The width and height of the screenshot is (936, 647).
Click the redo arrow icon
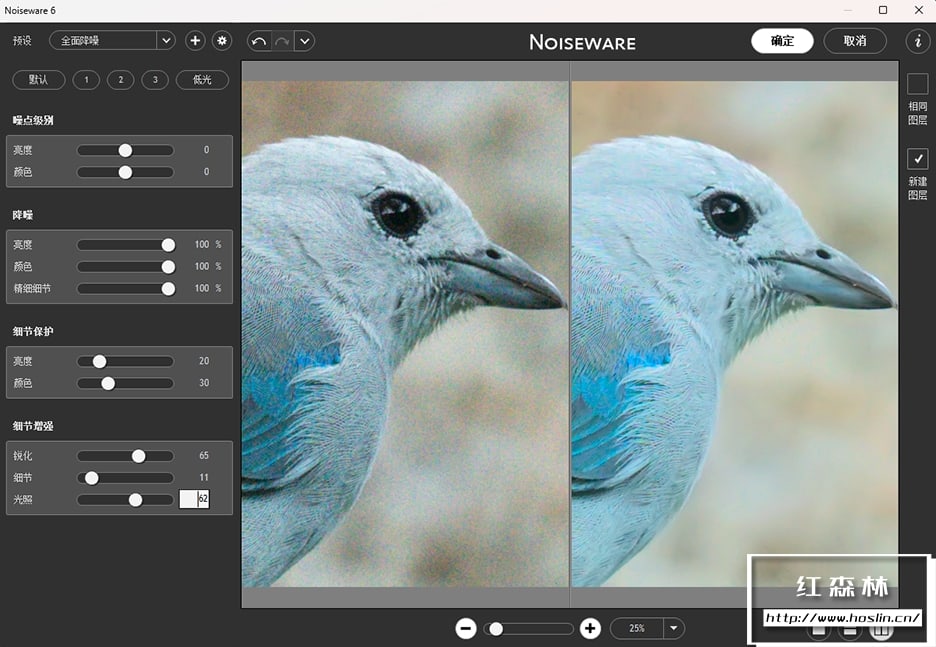pos(282,41)
